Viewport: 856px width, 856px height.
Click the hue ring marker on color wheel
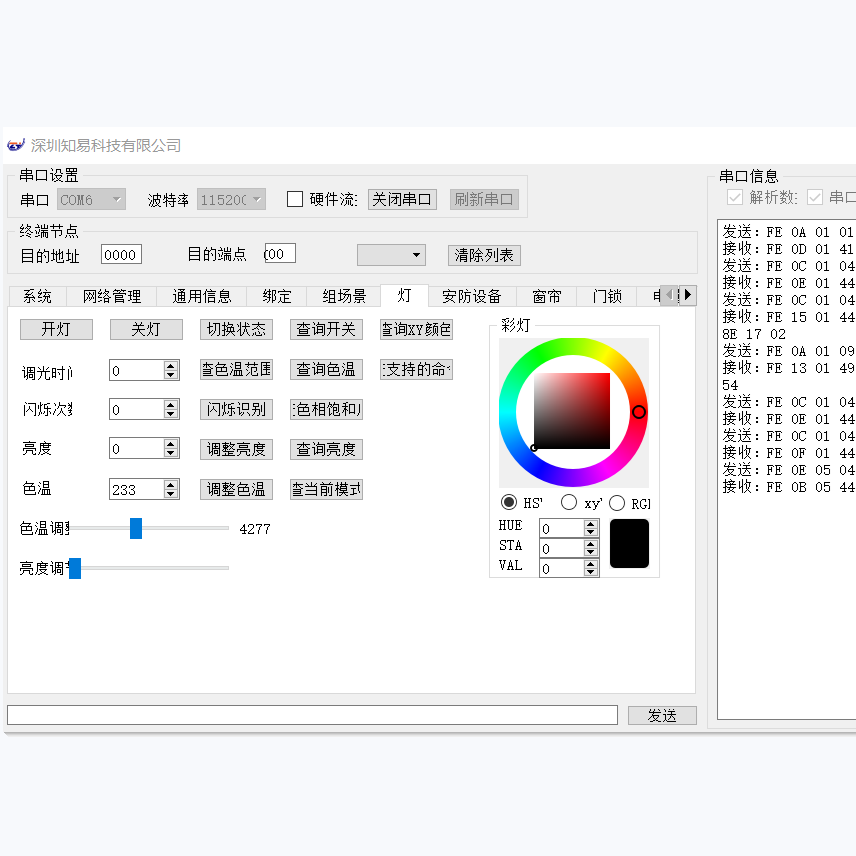click(639, 412)
